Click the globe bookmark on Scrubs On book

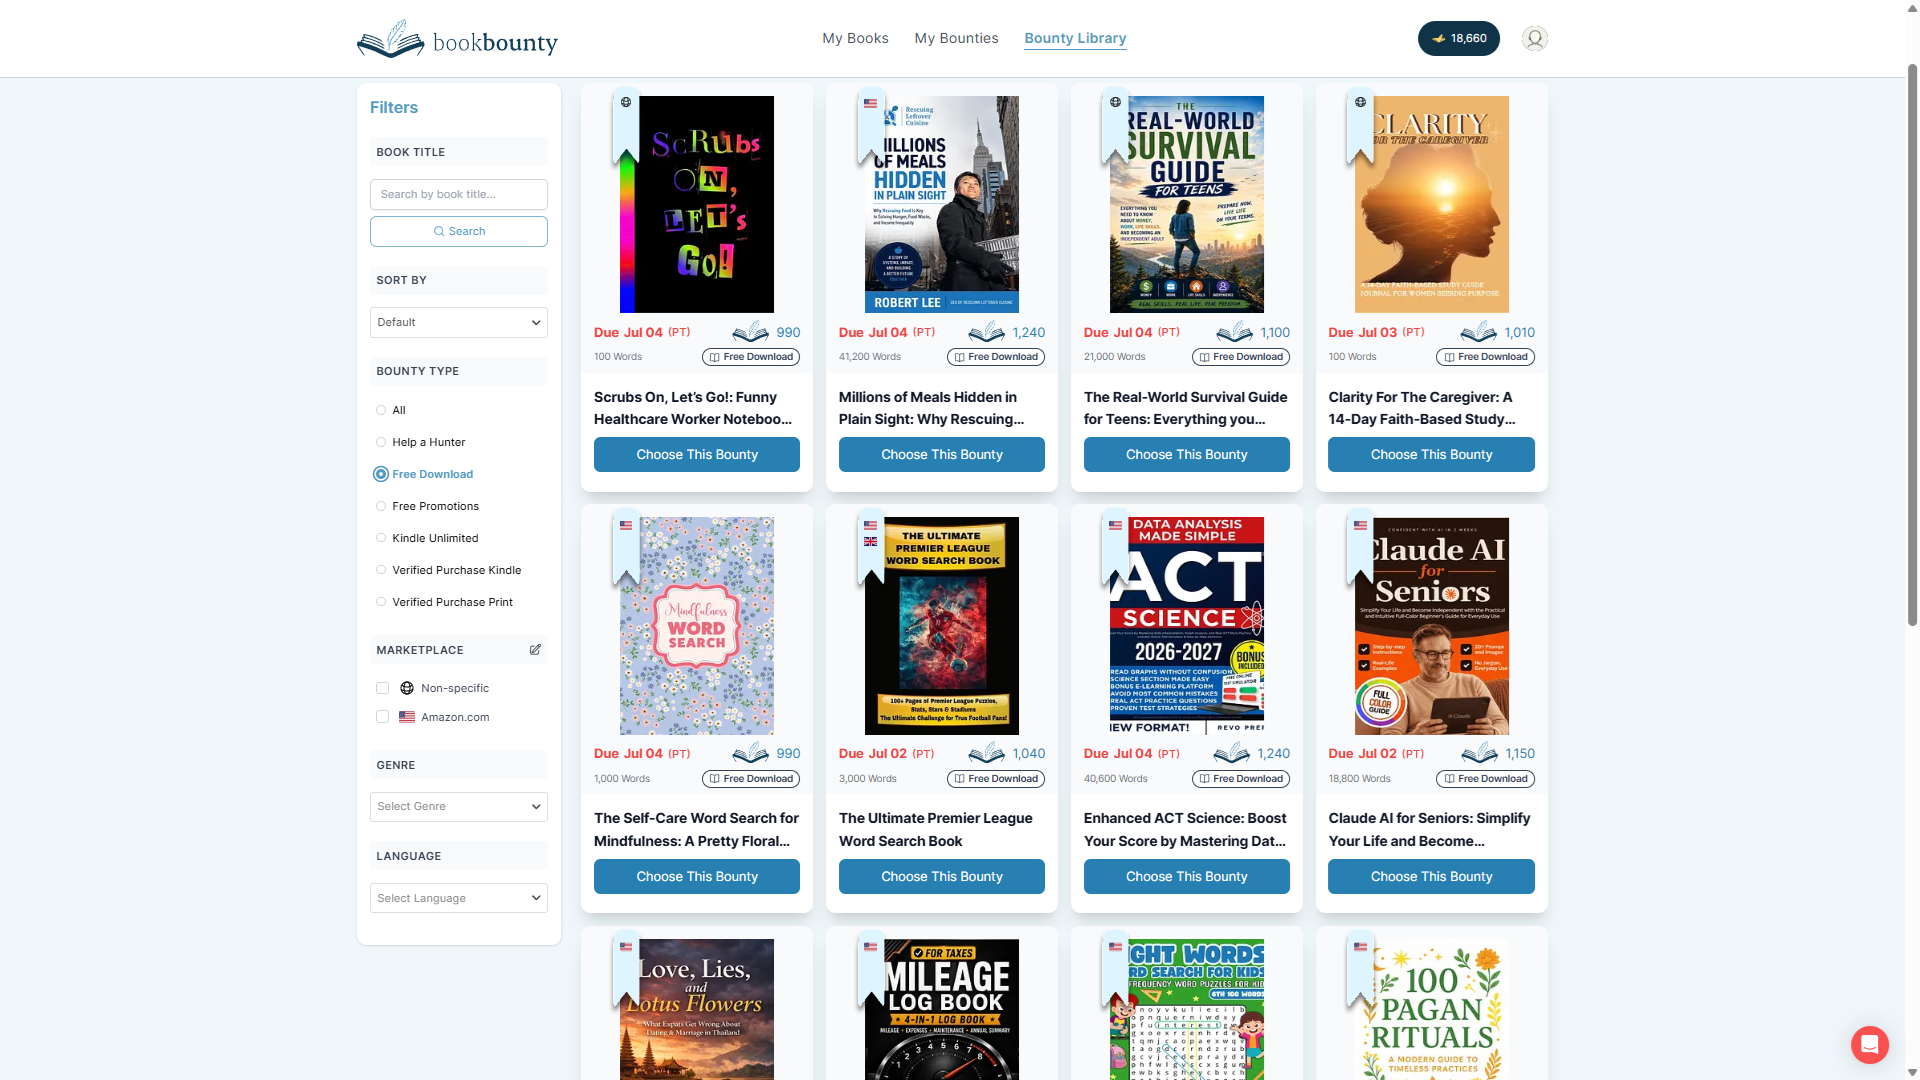pos(626,126)
